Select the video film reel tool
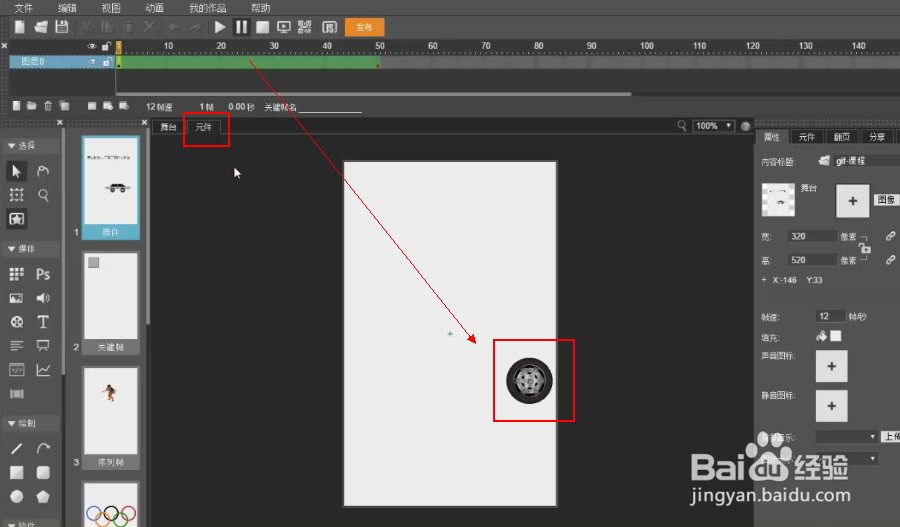This screenshot has height=527, width=900. click(17, 322)
